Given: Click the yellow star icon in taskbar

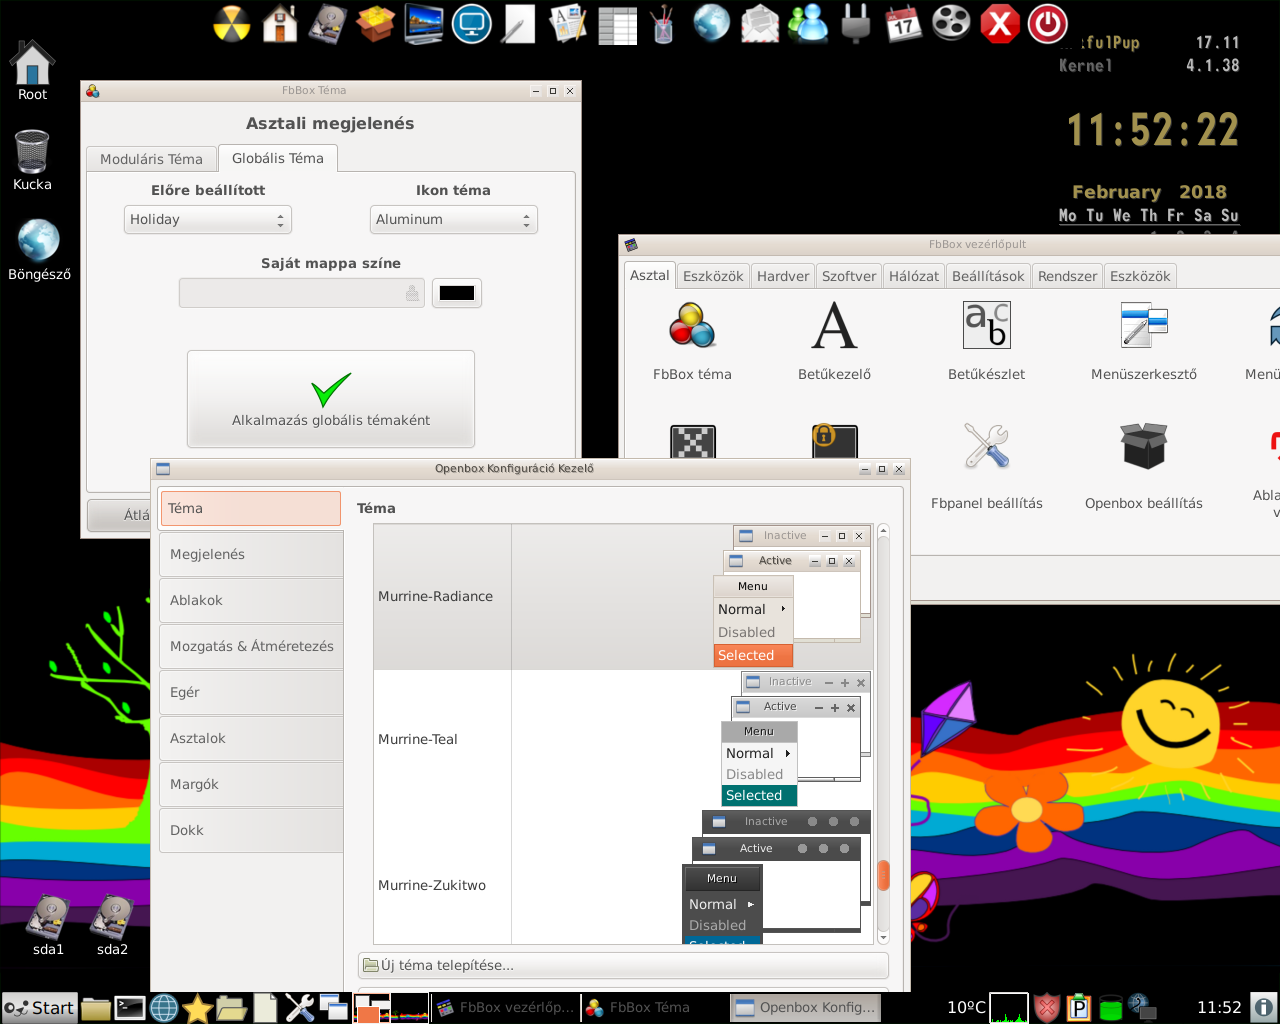Looking at the screenshot, I should pos(198,1008).
